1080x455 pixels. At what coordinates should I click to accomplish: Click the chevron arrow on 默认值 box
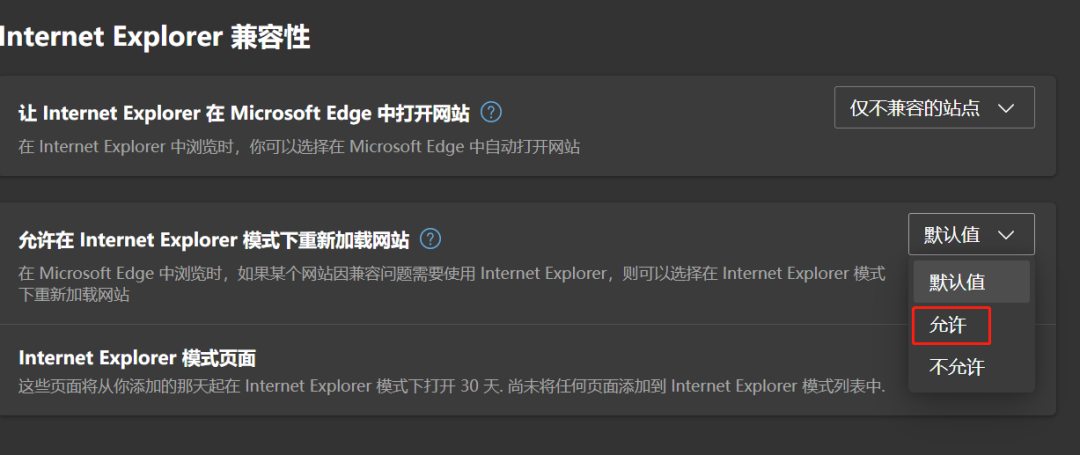[x=1006, y=235]
